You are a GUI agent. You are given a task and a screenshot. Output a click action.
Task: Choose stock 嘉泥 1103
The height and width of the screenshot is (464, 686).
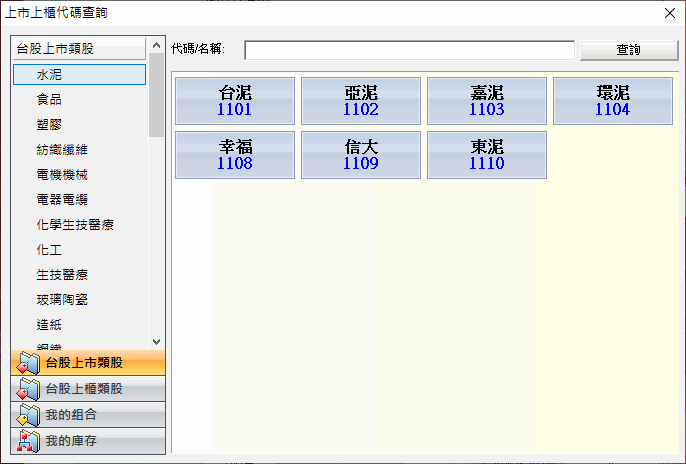(x=487, y=101)
